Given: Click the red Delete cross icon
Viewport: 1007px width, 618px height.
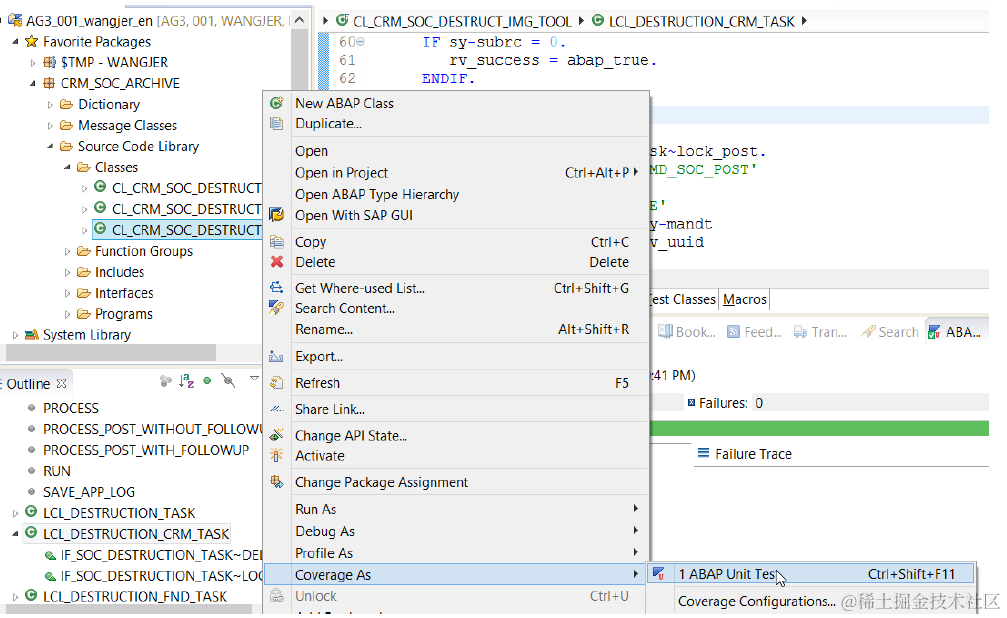Looking at the screenshot, I should [x=277, y=261].
